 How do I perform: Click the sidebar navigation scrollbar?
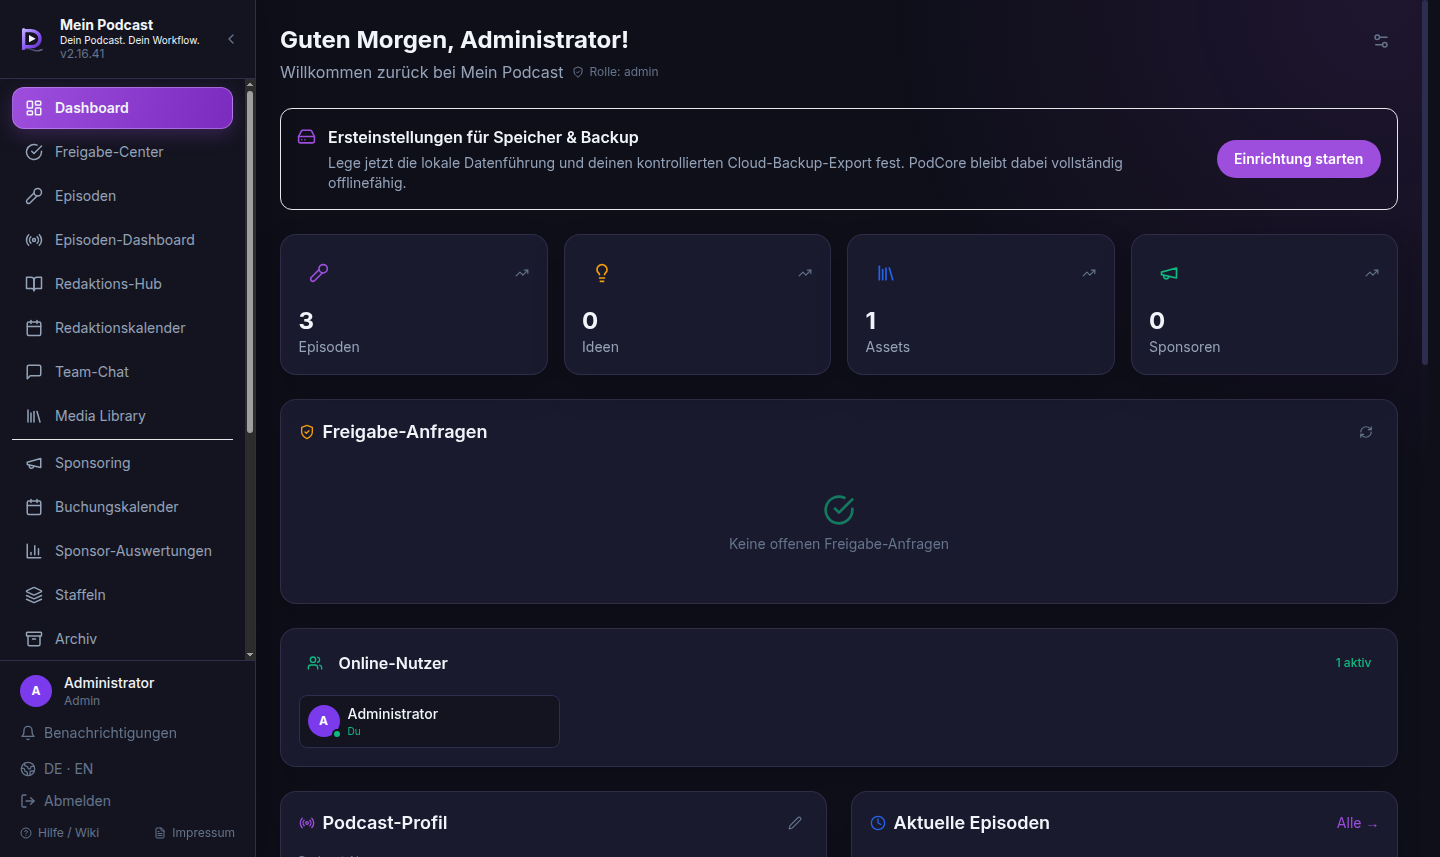pyautogui.click(x=250, y=262)
